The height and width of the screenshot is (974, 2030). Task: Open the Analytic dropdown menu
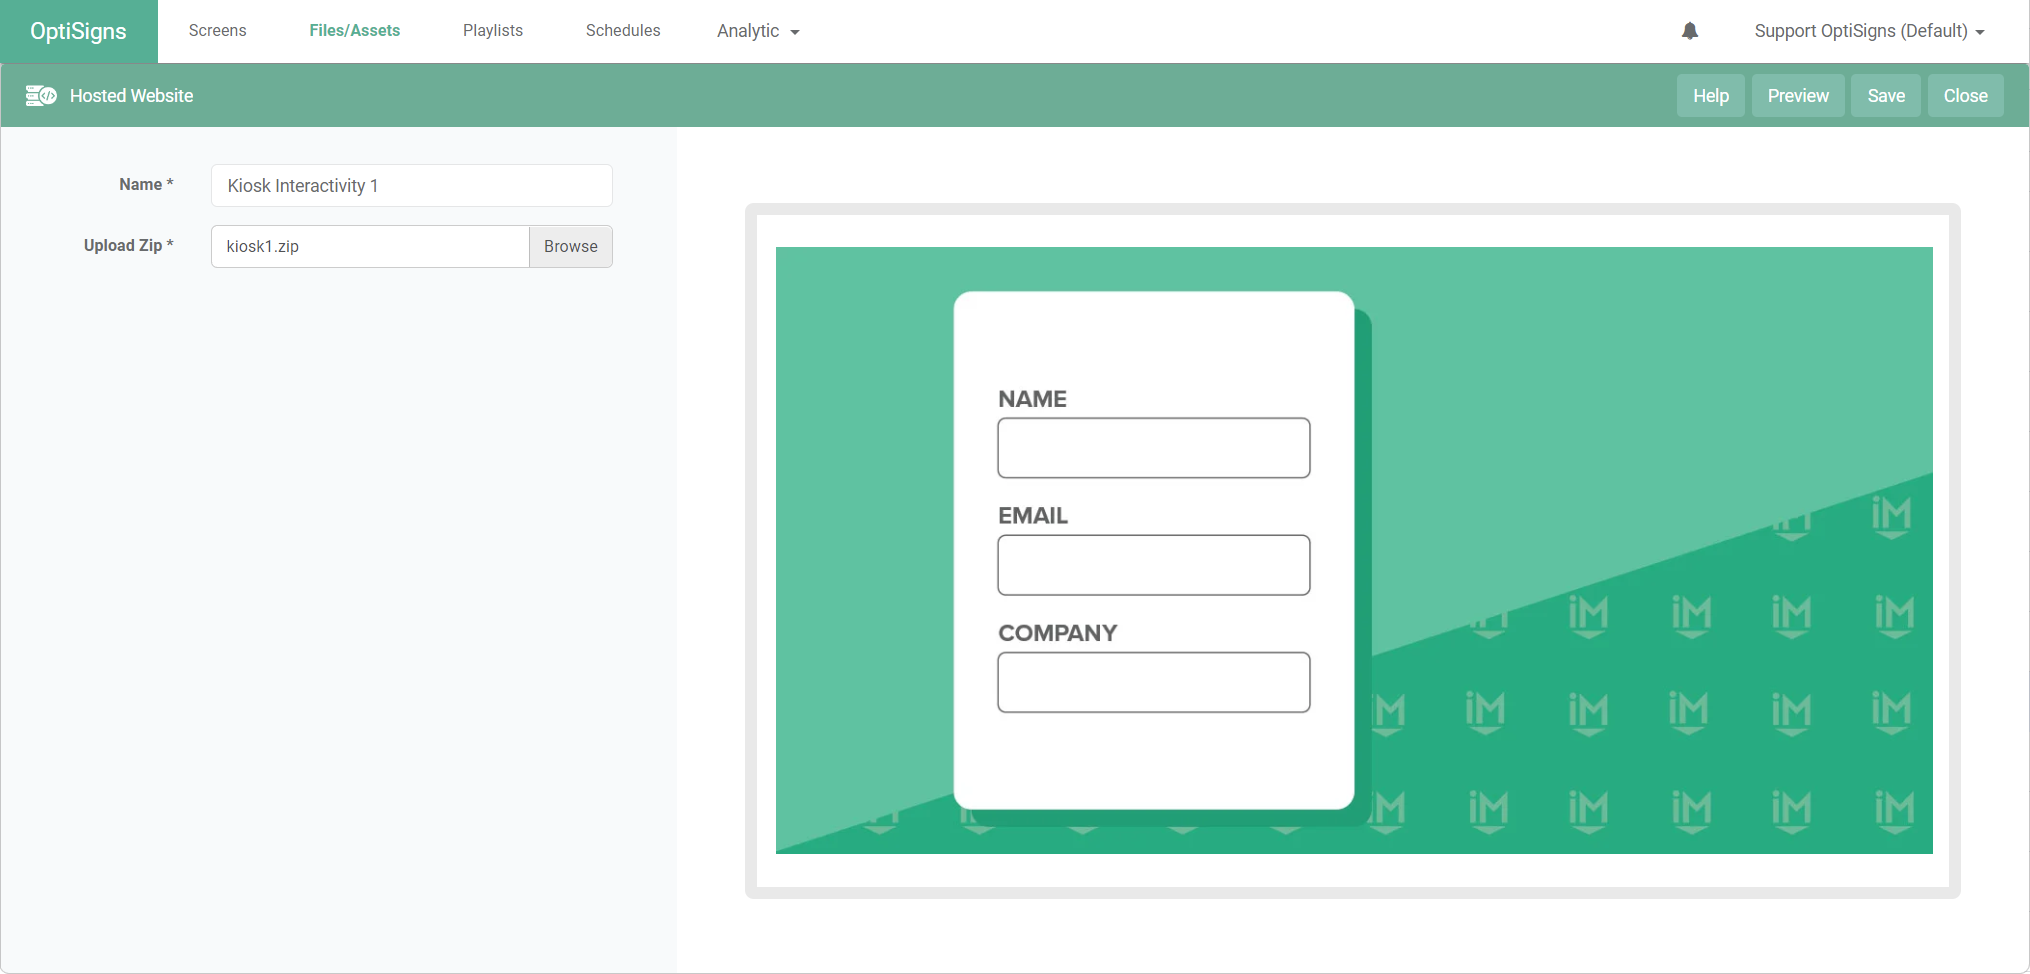757,31
